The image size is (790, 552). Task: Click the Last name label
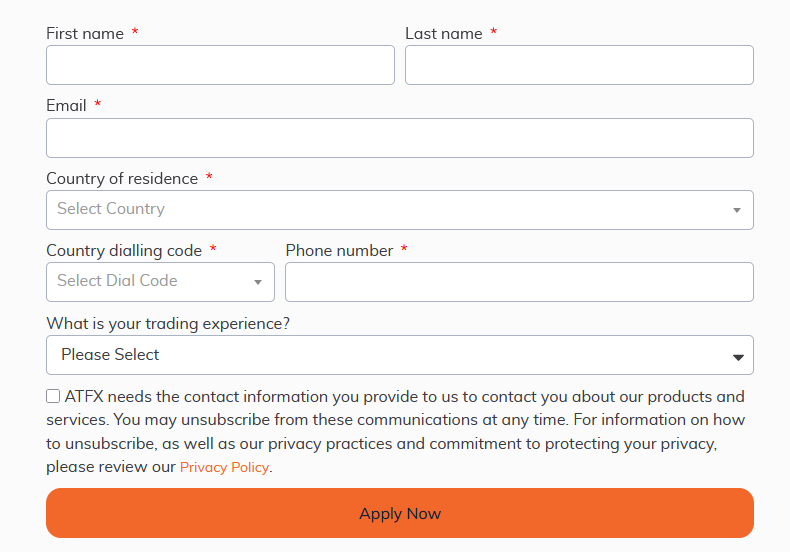(444, 34)
